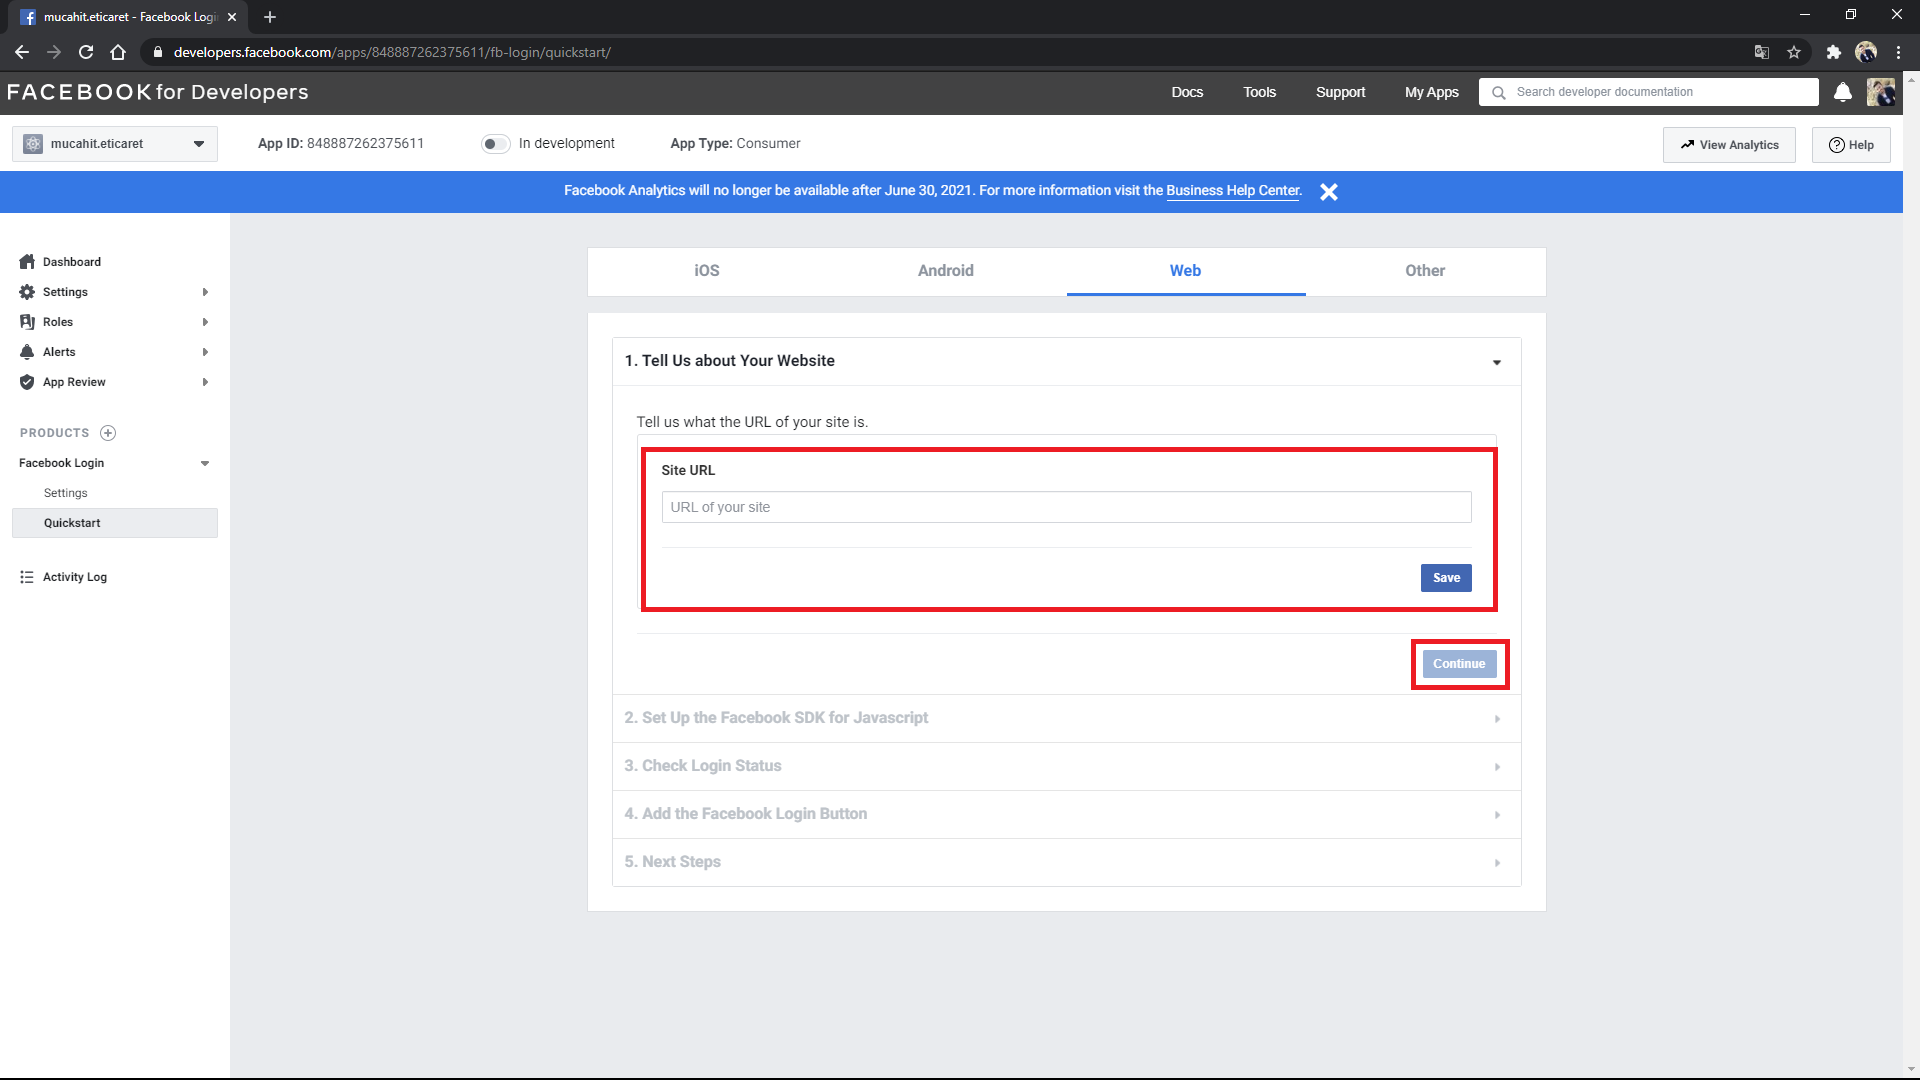Open Docs in top navigation
Screen dimensions: 1920x1080
[x=1187, y=92]
